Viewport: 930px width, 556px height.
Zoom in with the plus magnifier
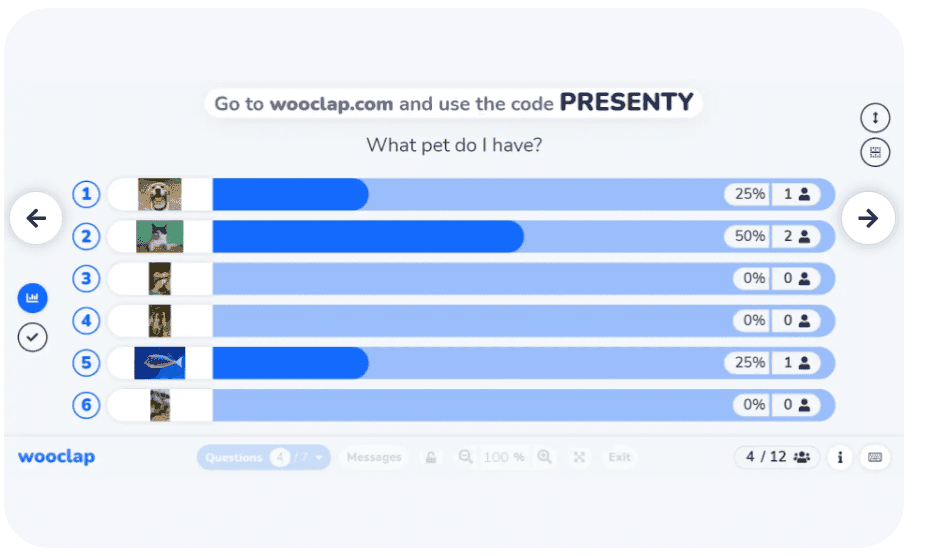pos(544,456)
